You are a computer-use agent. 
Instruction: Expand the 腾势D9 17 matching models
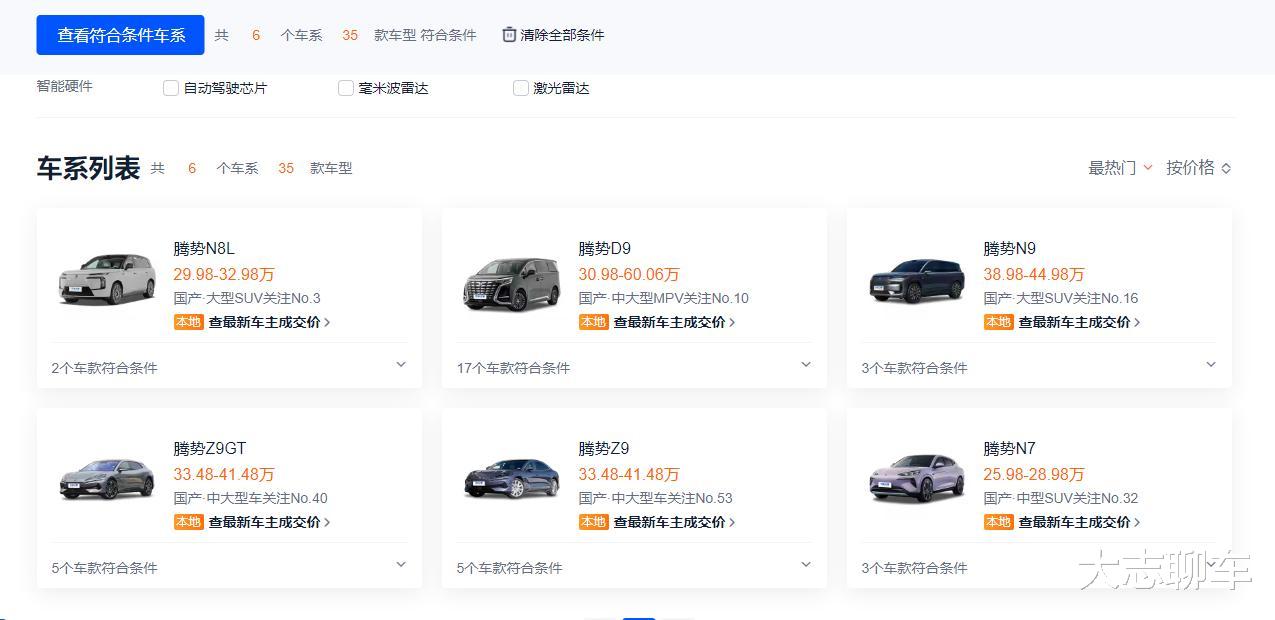tap(806, 365)
